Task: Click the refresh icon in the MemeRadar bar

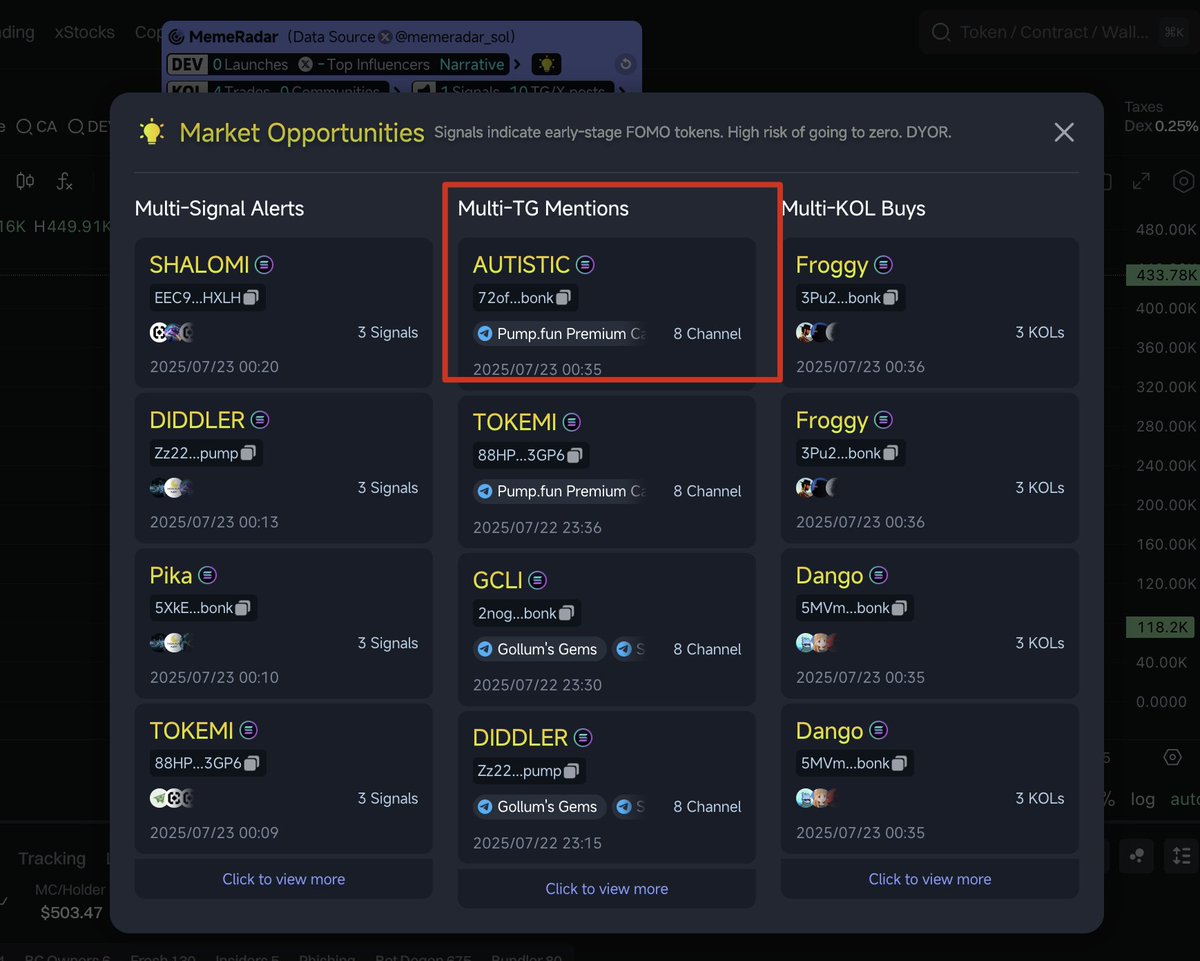Action: [625, 64]
